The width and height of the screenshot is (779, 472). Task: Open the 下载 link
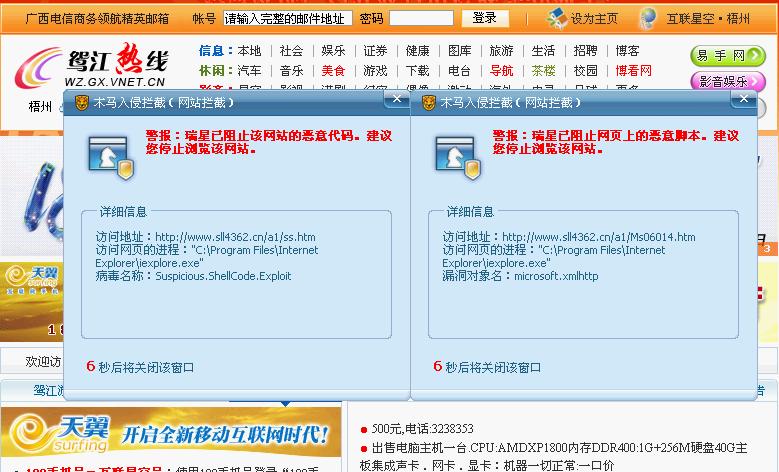(x=417, y=71)
